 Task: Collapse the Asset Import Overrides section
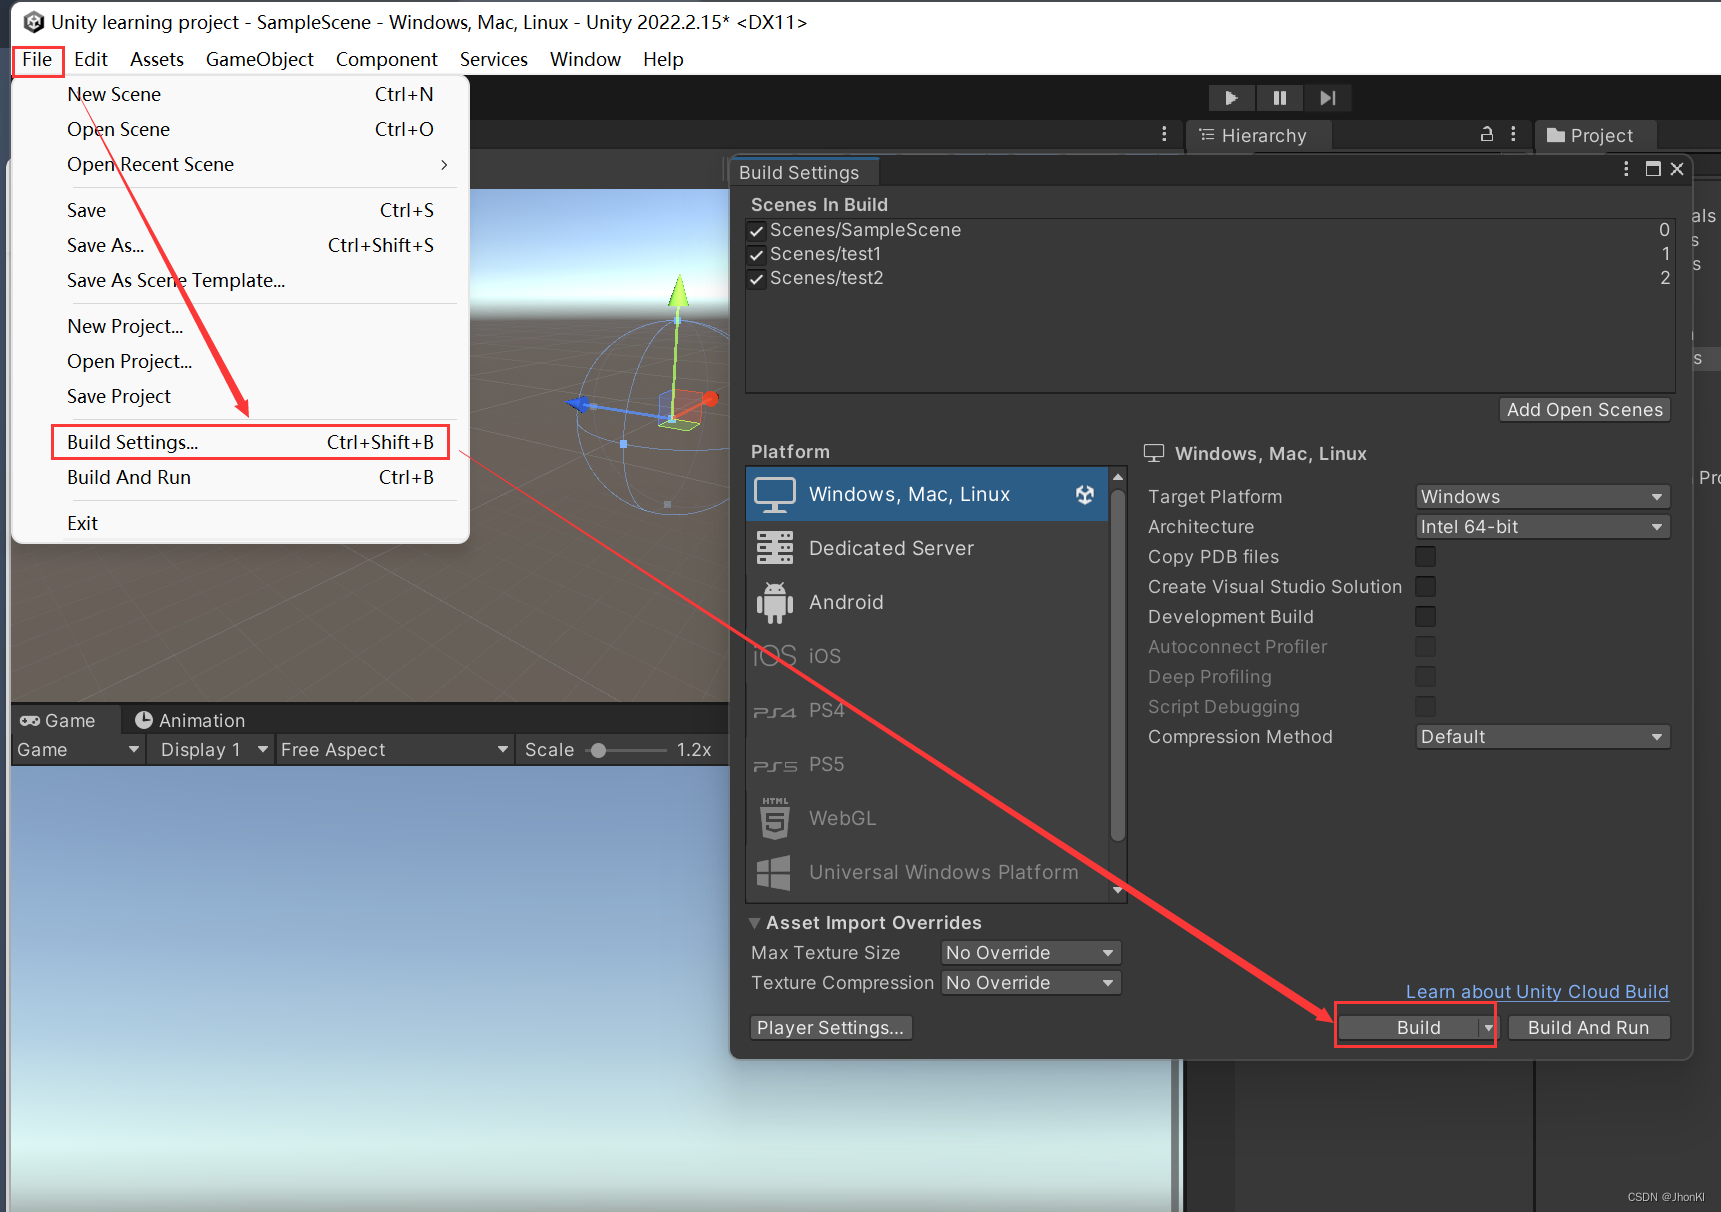point(755,923)
